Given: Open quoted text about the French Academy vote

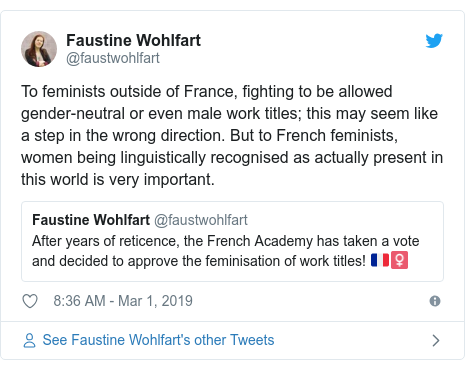Looking at the screenshot, I should pos(226,251).
